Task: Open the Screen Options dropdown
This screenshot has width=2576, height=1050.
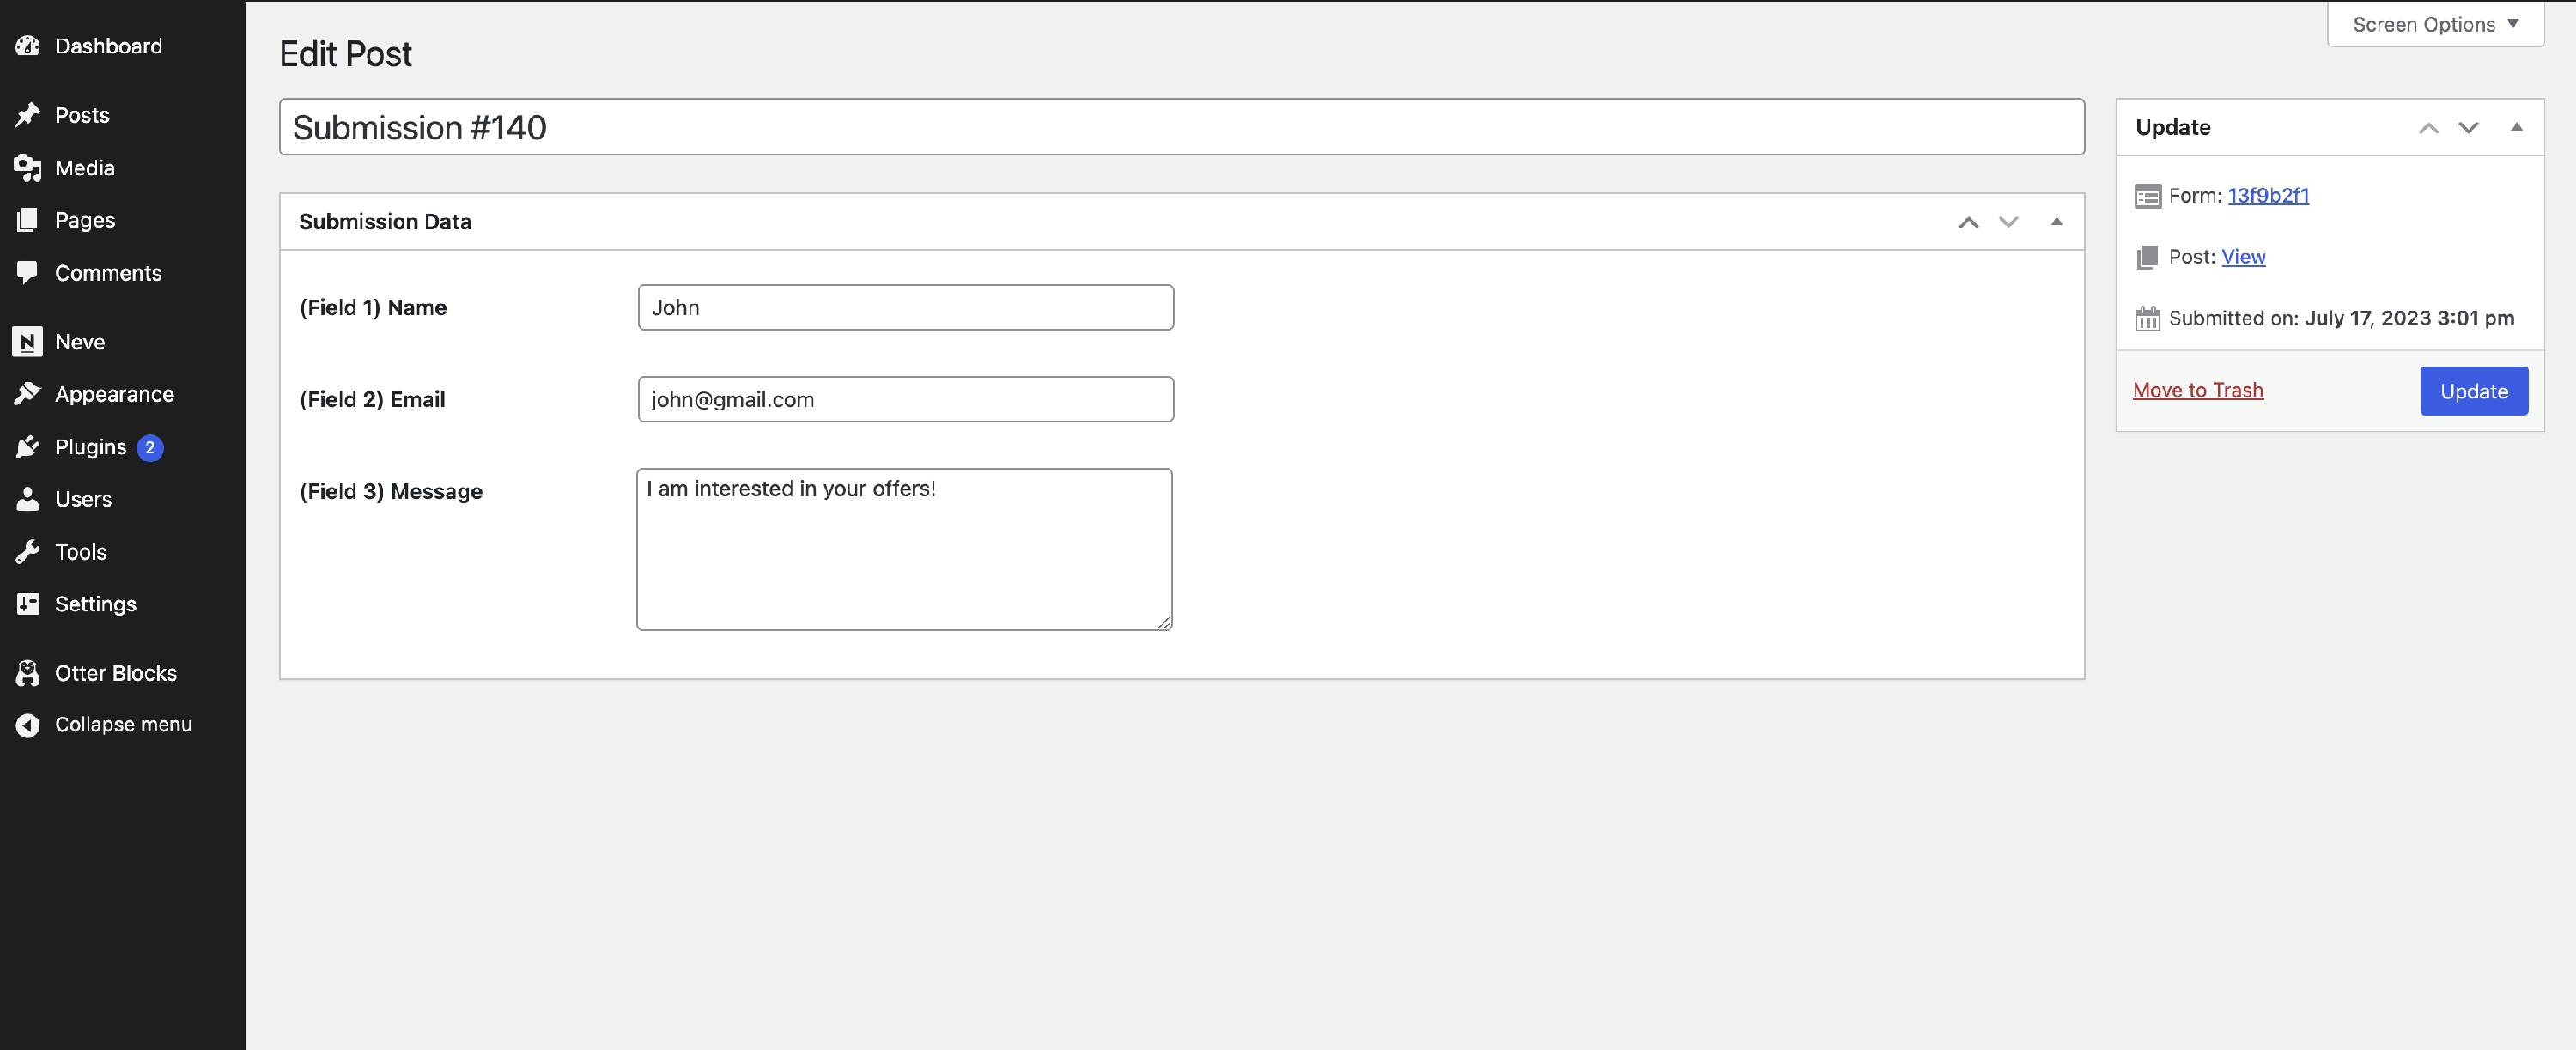Action: click(x=2434, y=24)
